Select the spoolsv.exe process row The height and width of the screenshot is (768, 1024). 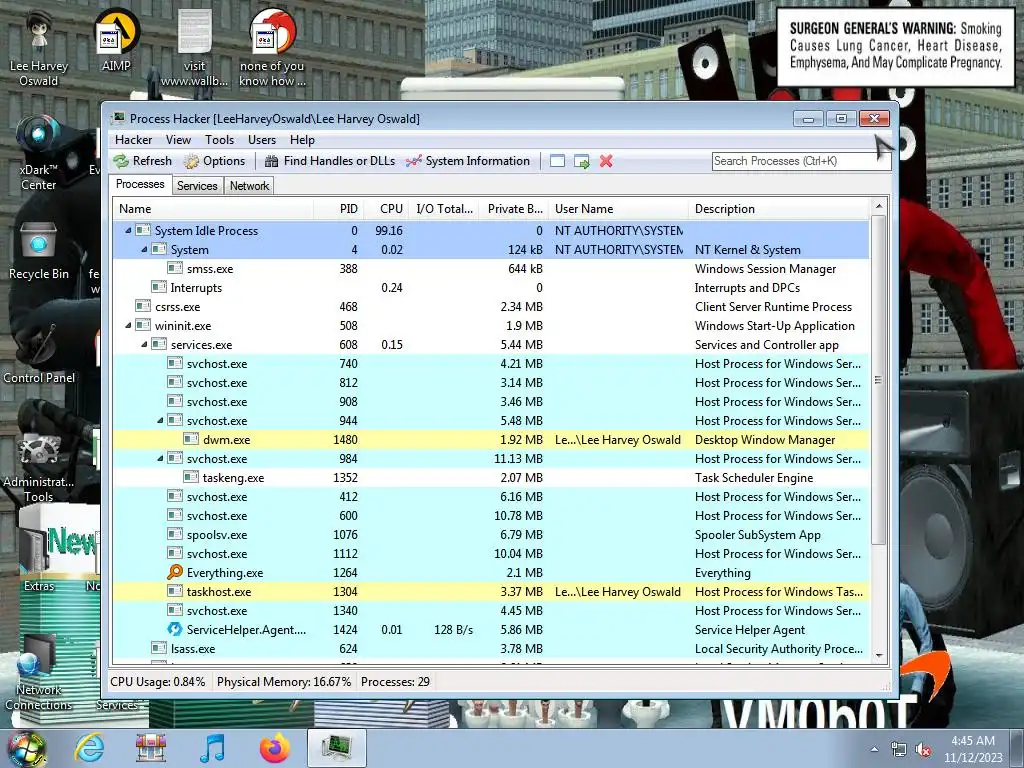tap(491, 534)
